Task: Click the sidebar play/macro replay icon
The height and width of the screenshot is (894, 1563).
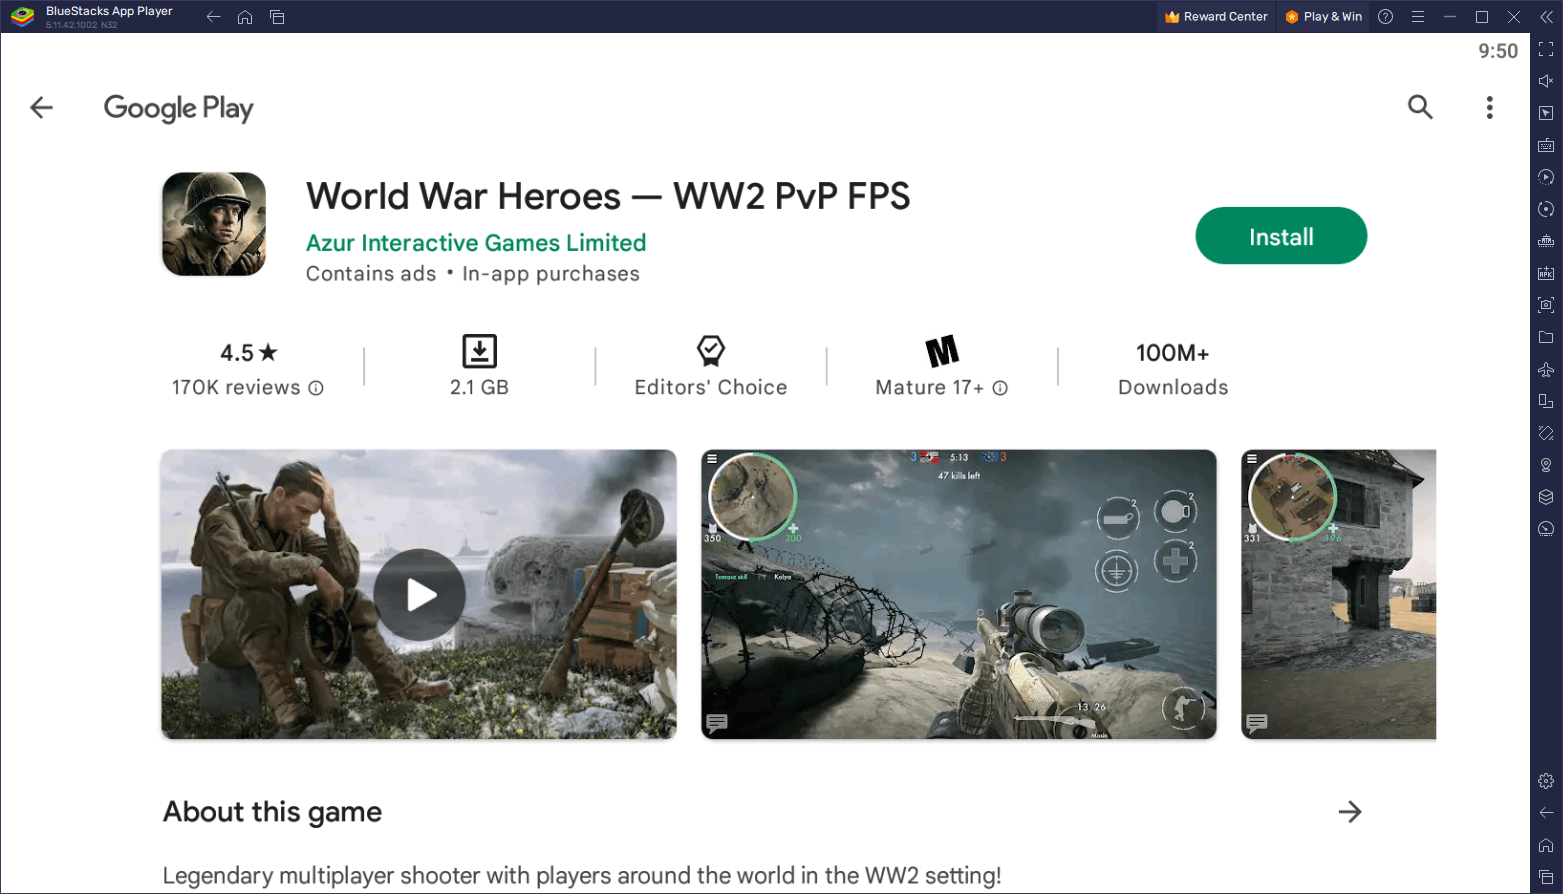Action: click(1546, 177)
